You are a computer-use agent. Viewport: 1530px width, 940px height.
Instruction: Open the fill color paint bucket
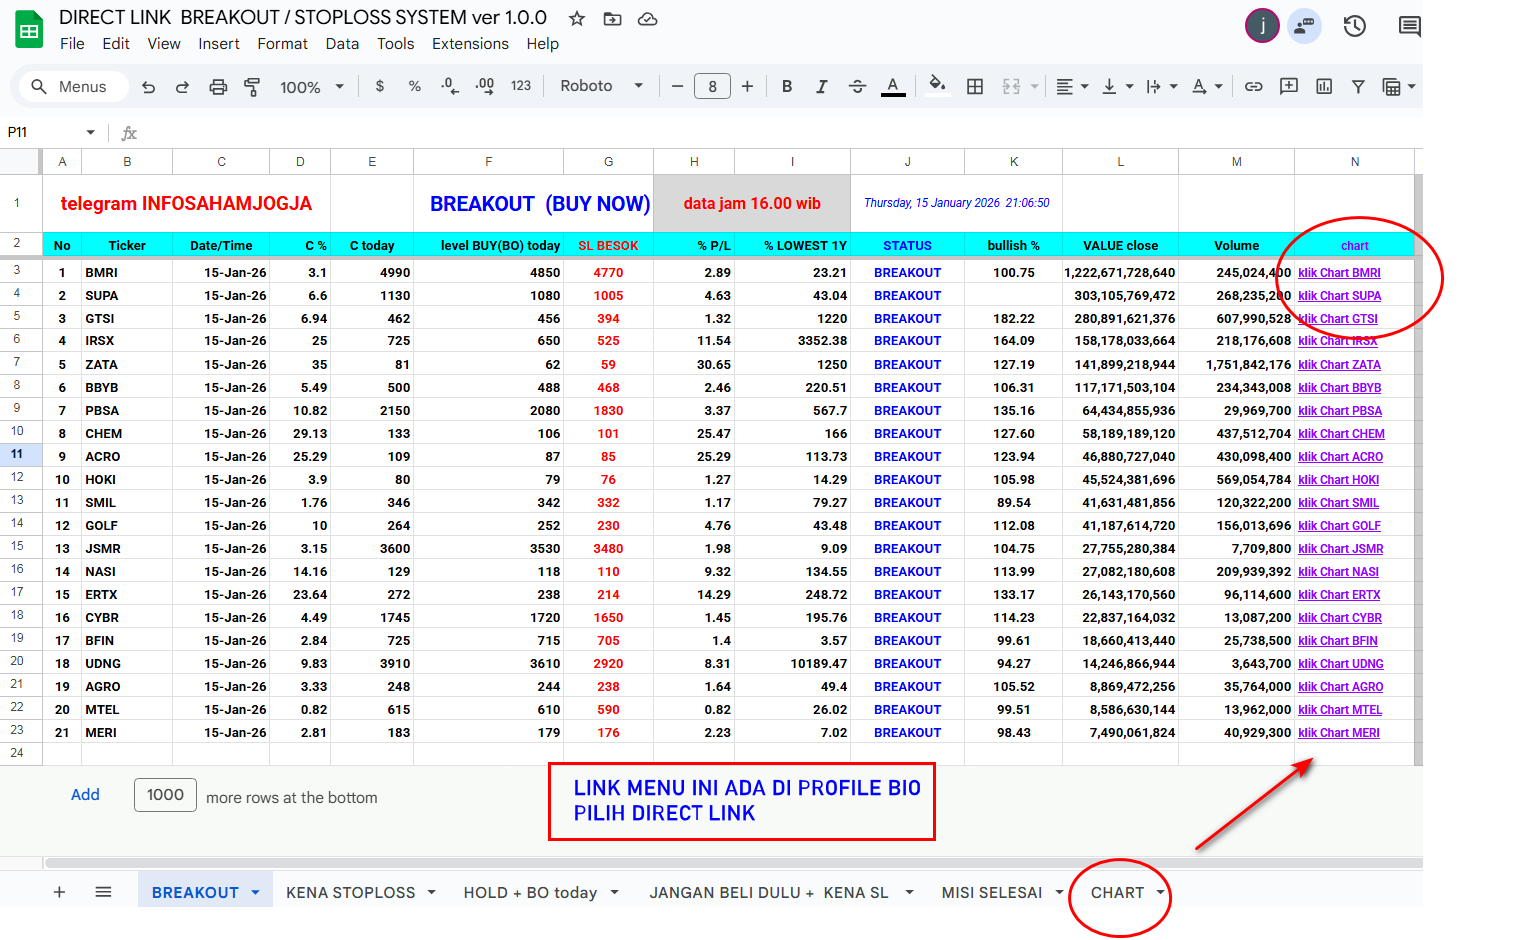[937, 87]
